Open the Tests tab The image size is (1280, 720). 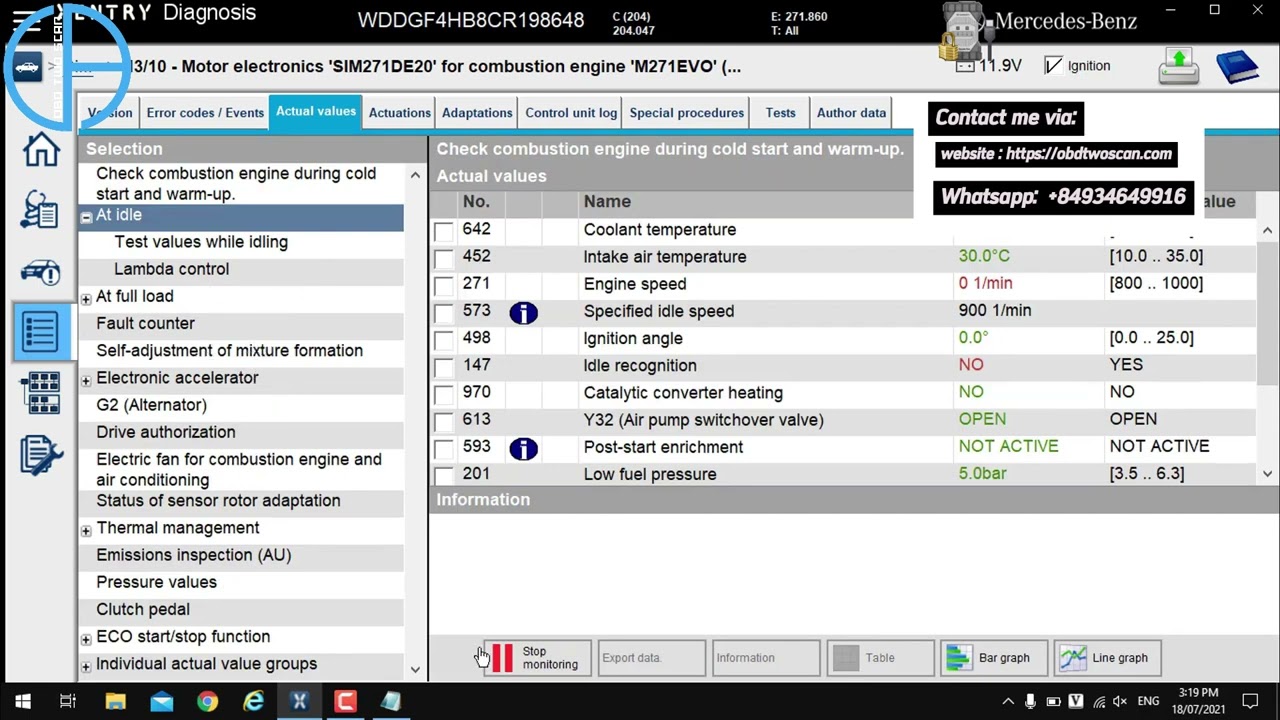coord(780,113)
